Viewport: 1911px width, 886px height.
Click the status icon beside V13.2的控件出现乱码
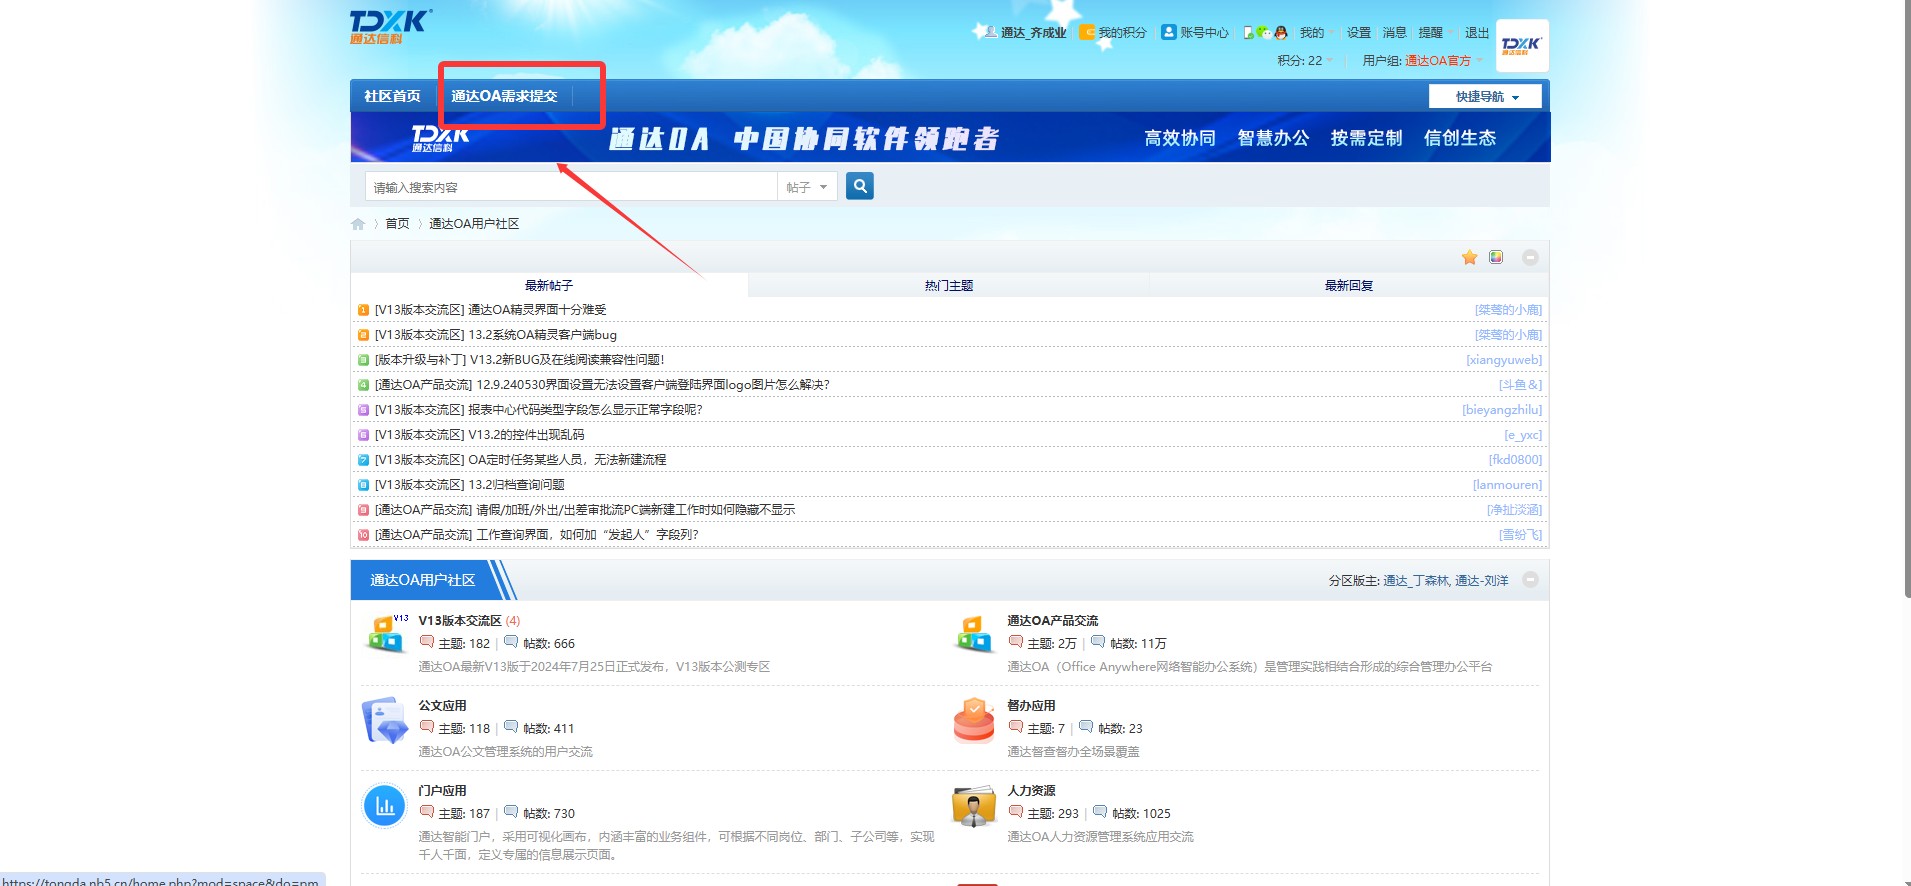[x=363, y=435]
